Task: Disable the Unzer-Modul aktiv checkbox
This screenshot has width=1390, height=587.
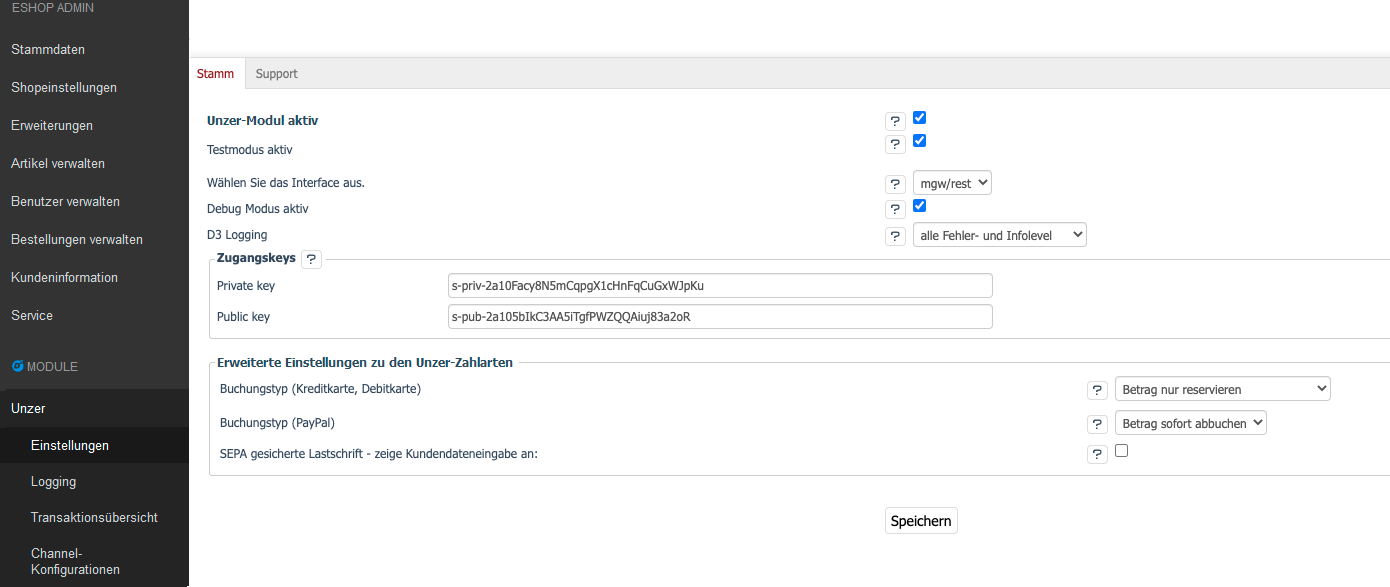Action: 919,117
